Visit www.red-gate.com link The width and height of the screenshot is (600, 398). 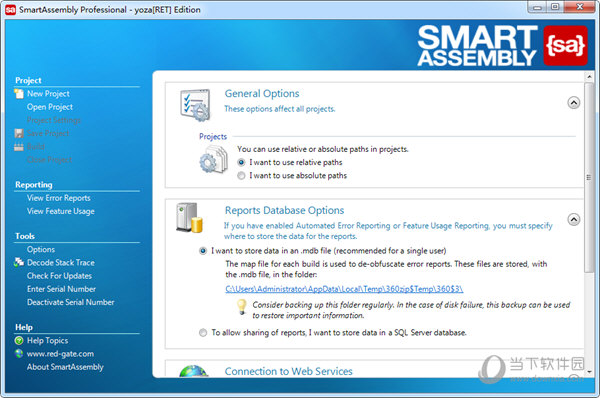click(x=60, y=354)
